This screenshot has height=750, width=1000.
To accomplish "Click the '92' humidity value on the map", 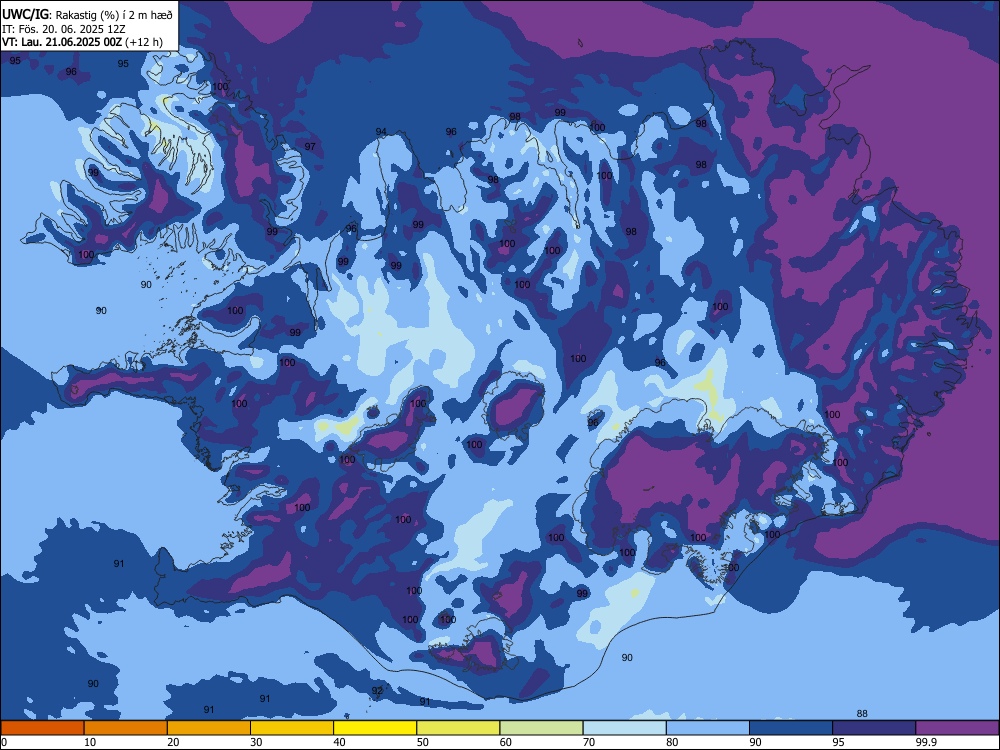I will [x=377, y=691].
